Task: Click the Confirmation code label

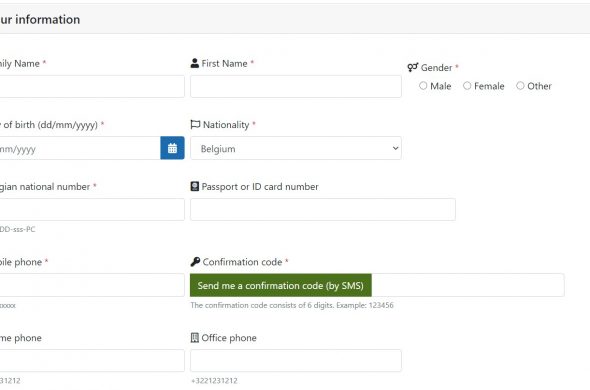Action: click(x=242, y=262)
